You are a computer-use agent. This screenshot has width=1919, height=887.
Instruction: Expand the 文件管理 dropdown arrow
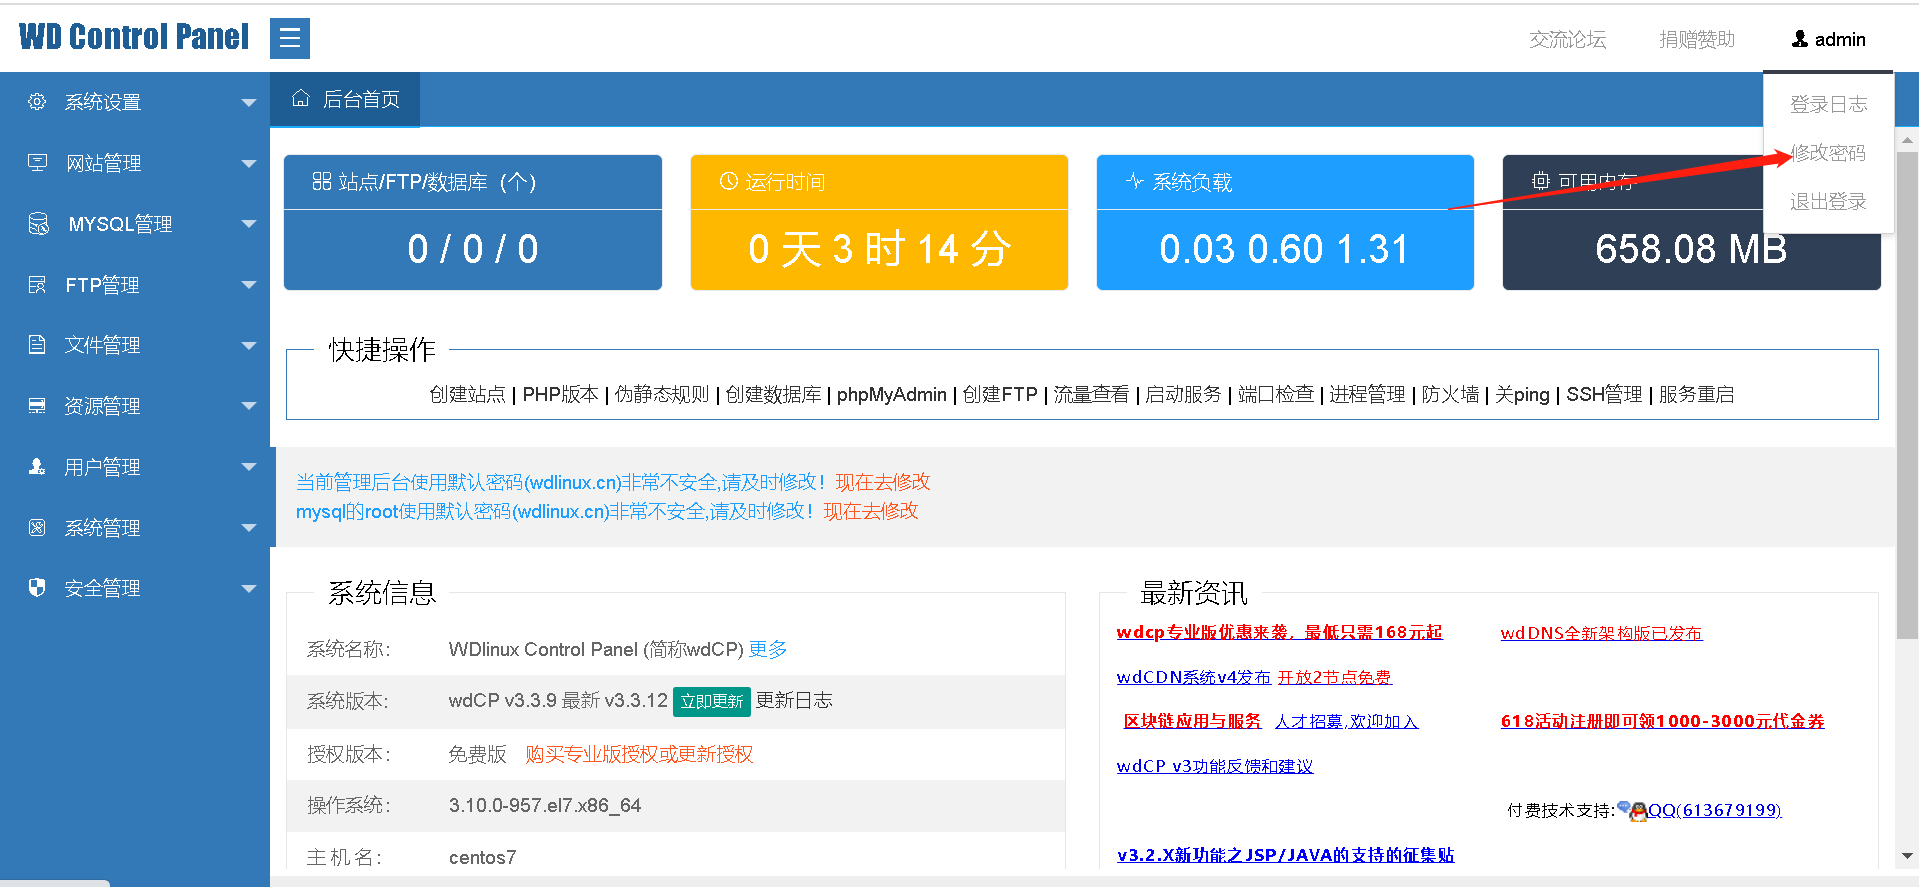[x=249, y=346]
